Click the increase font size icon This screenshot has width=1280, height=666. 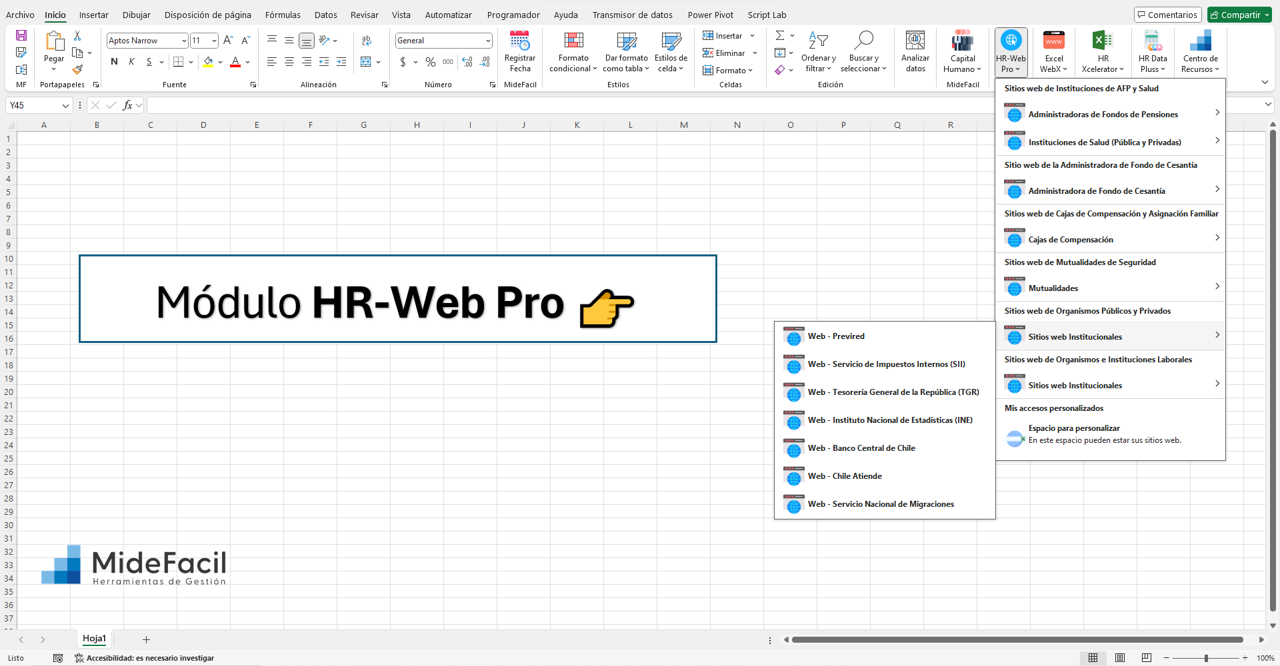pos(228,41)
